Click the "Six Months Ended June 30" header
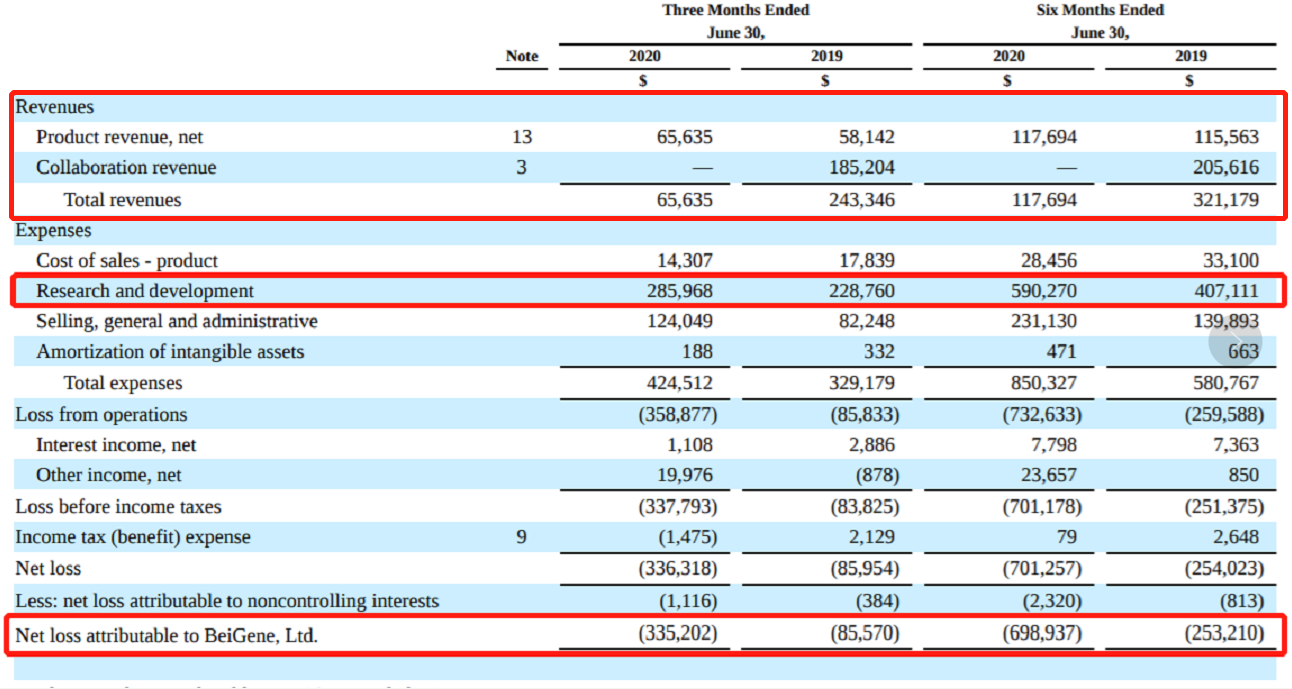Screen dimensions: 1292x689 coord(1099,20)
